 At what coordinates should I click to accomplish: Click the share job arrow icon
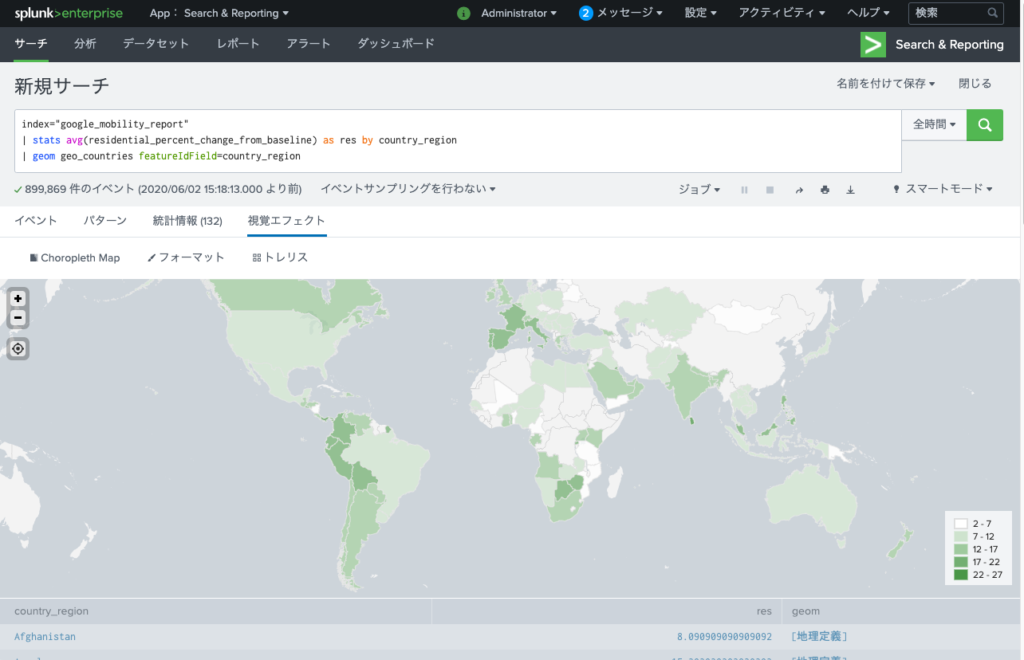click(798, 189)
